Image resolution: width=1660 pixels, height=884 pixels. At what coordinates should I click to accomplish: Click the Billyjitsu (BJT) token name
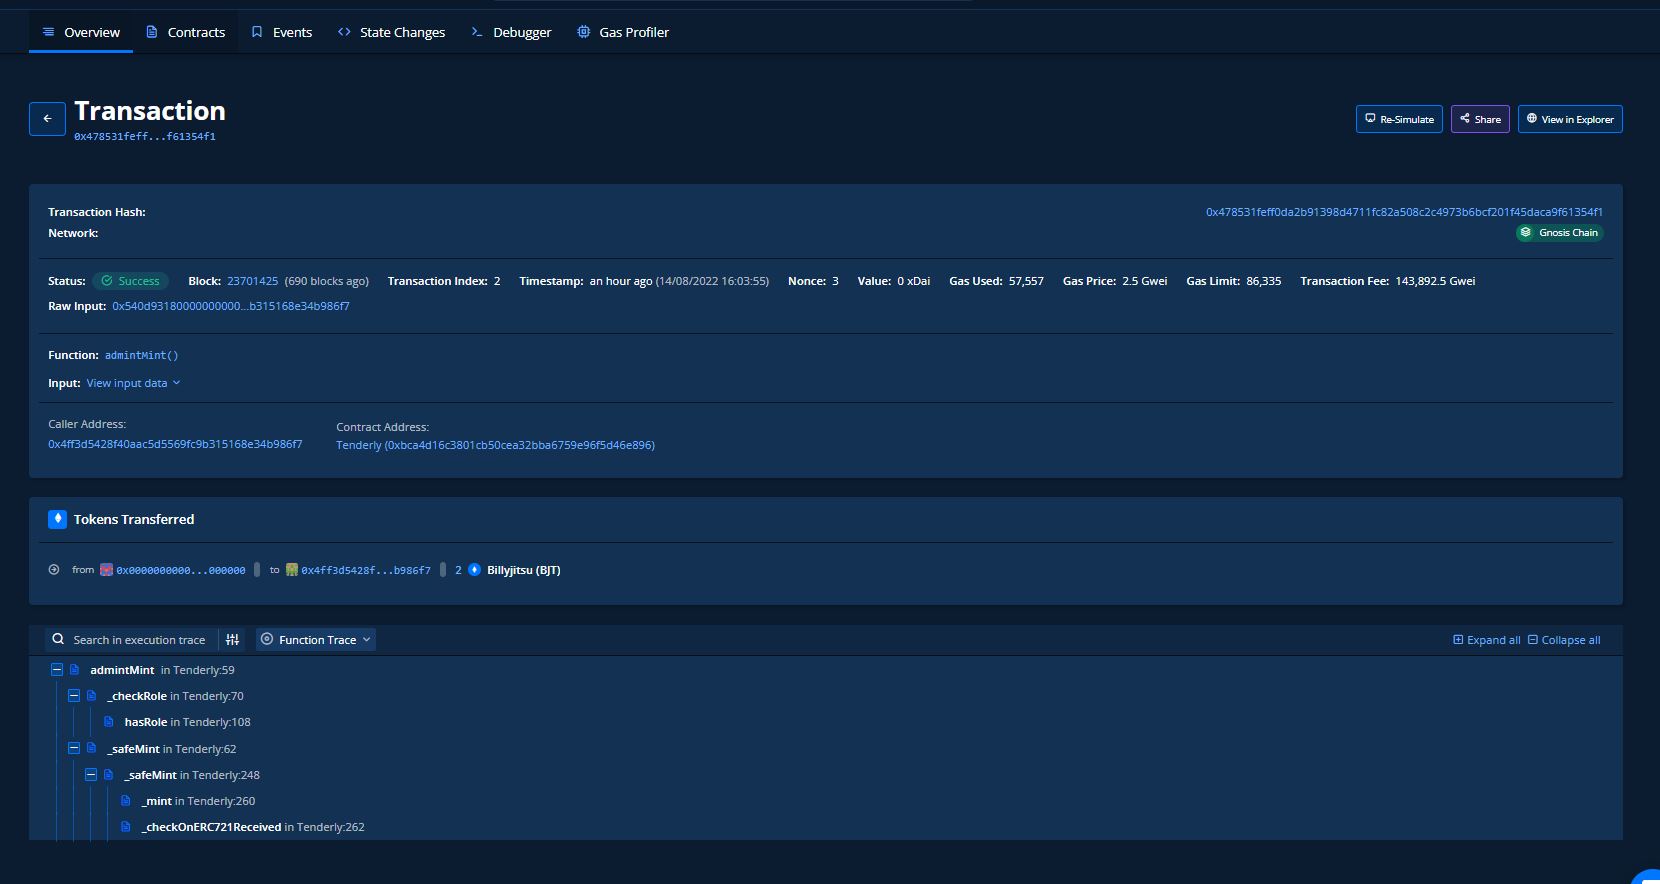[x=524, y=570]
